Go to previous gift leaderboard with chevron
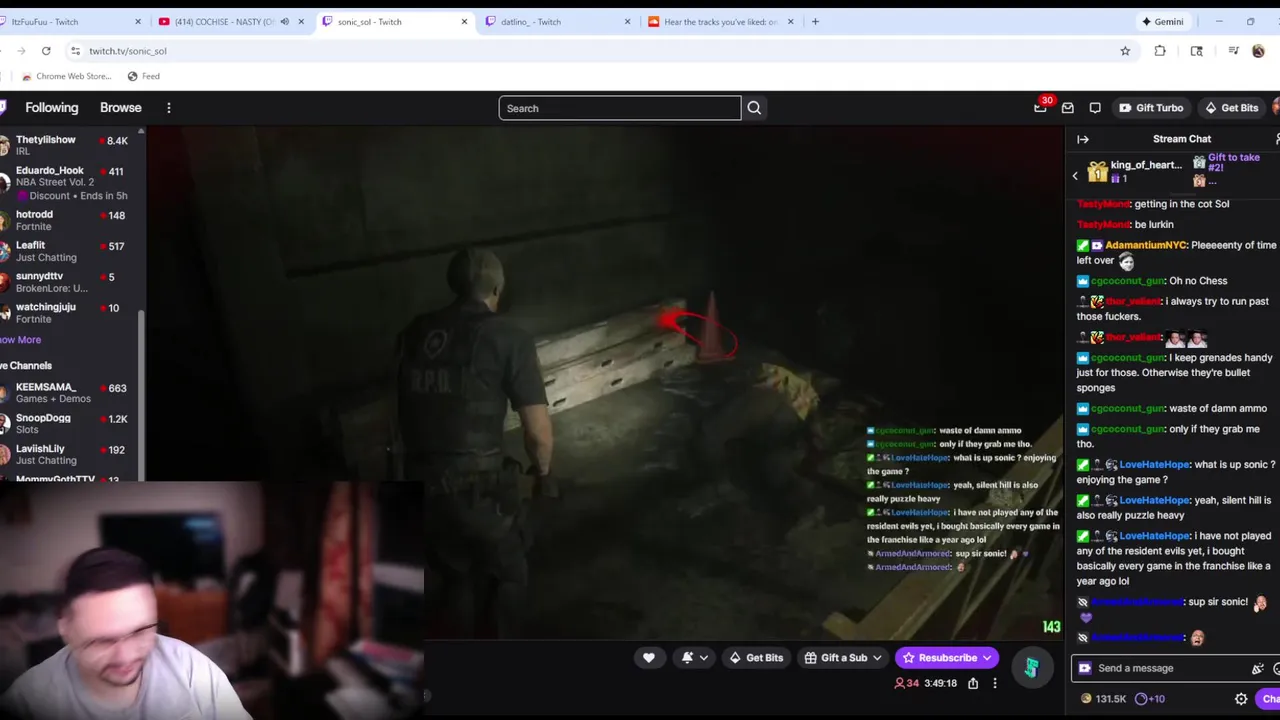The image size is (1280, 720). 1075,176
